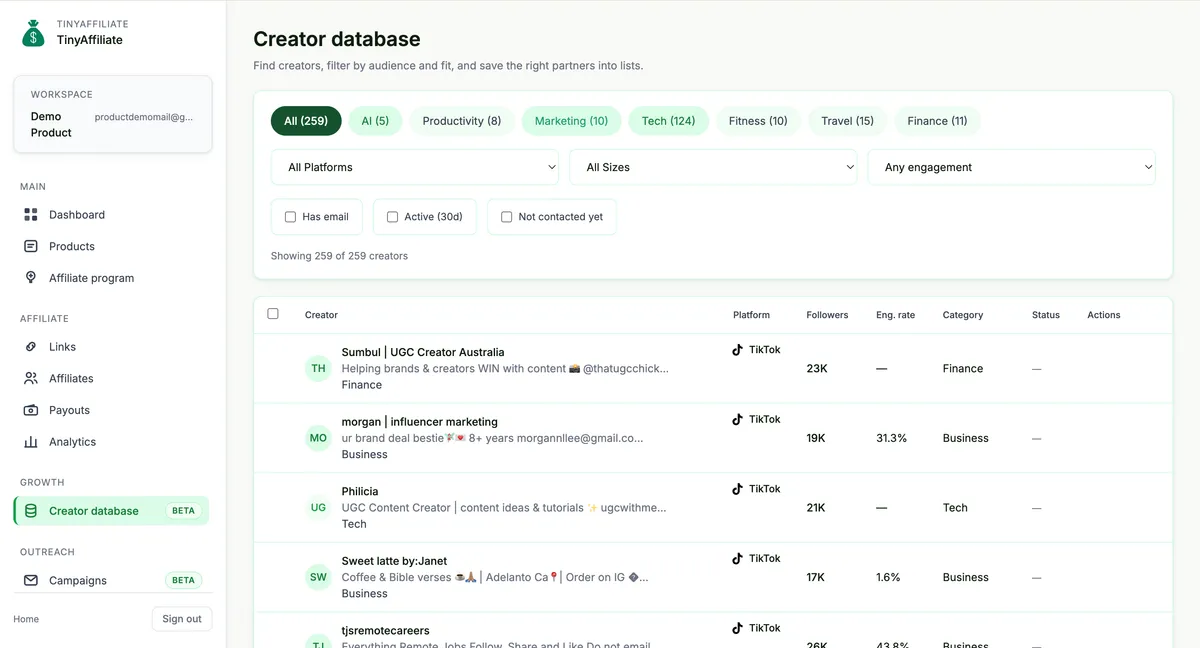Click the Sign out button
This screenshot has height=648, width=1200.
point(182,619)
